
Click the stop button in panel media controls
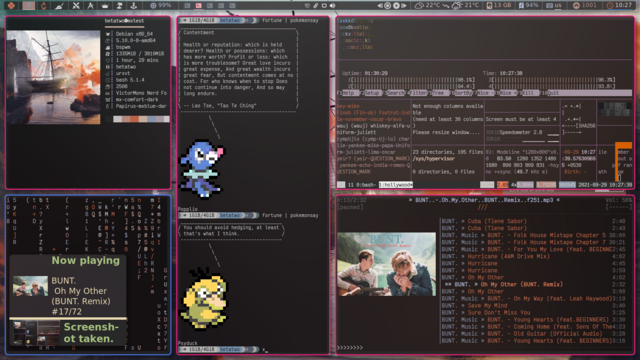click(x=388, y=5)
